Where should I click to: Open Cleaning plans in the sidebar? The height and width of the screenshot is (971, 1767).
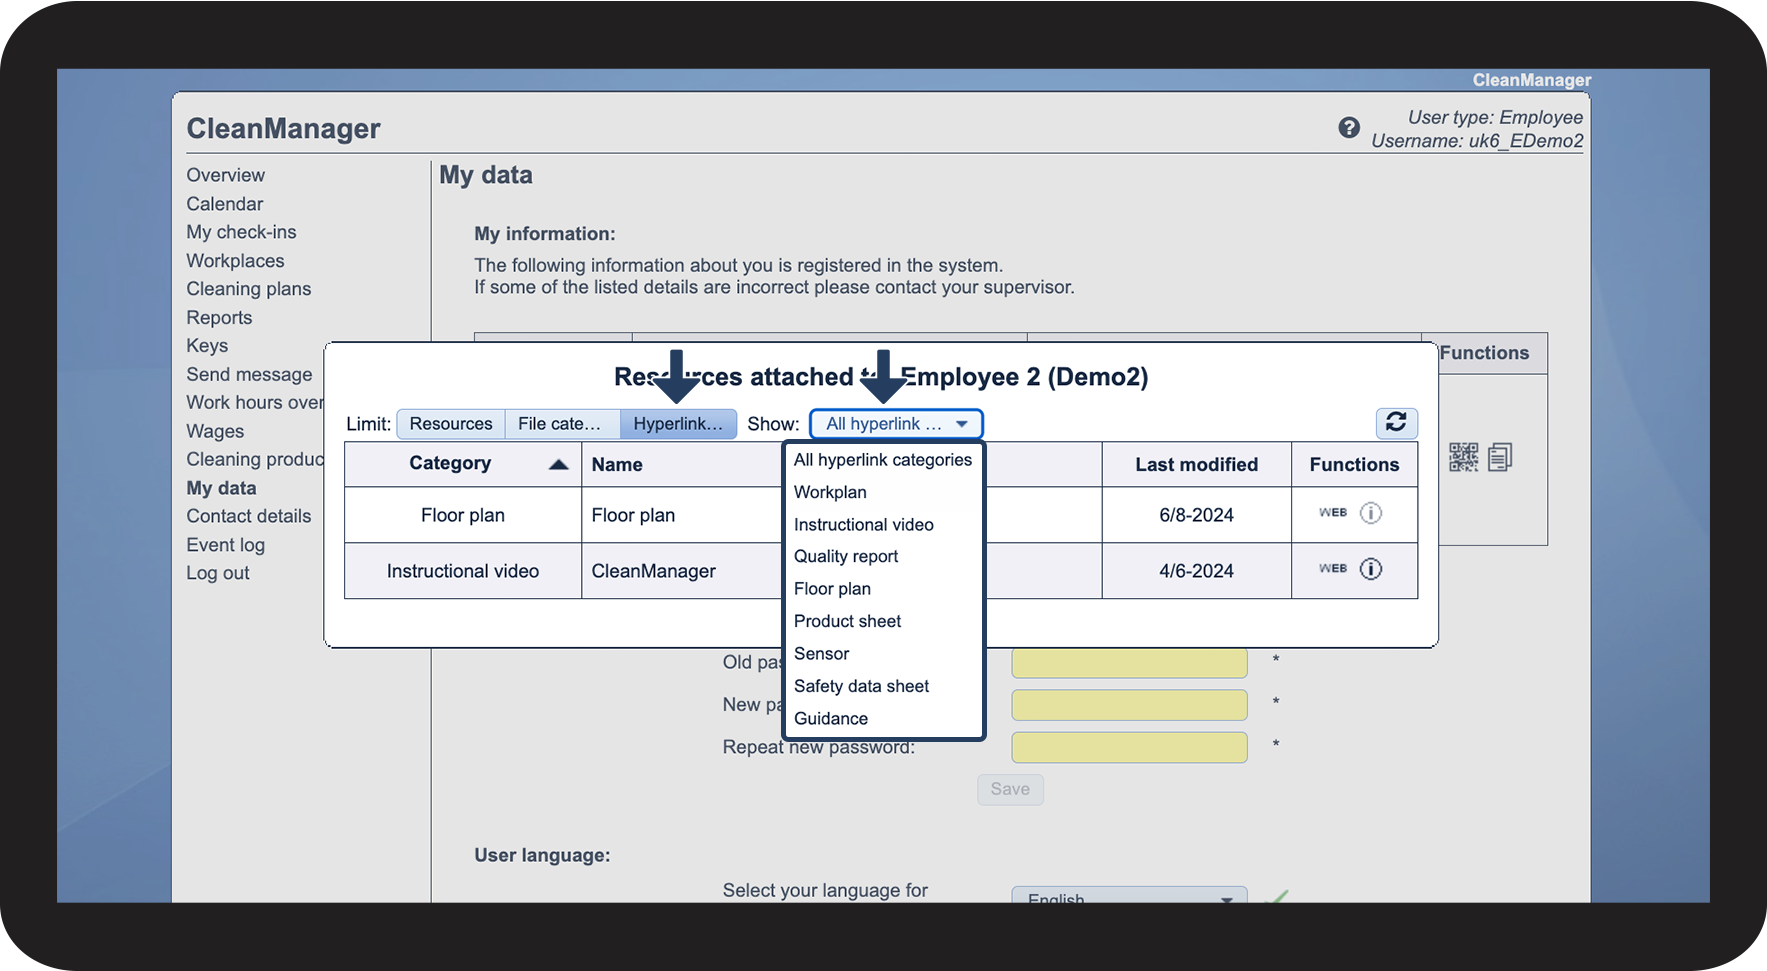click(x=249, y=289)
